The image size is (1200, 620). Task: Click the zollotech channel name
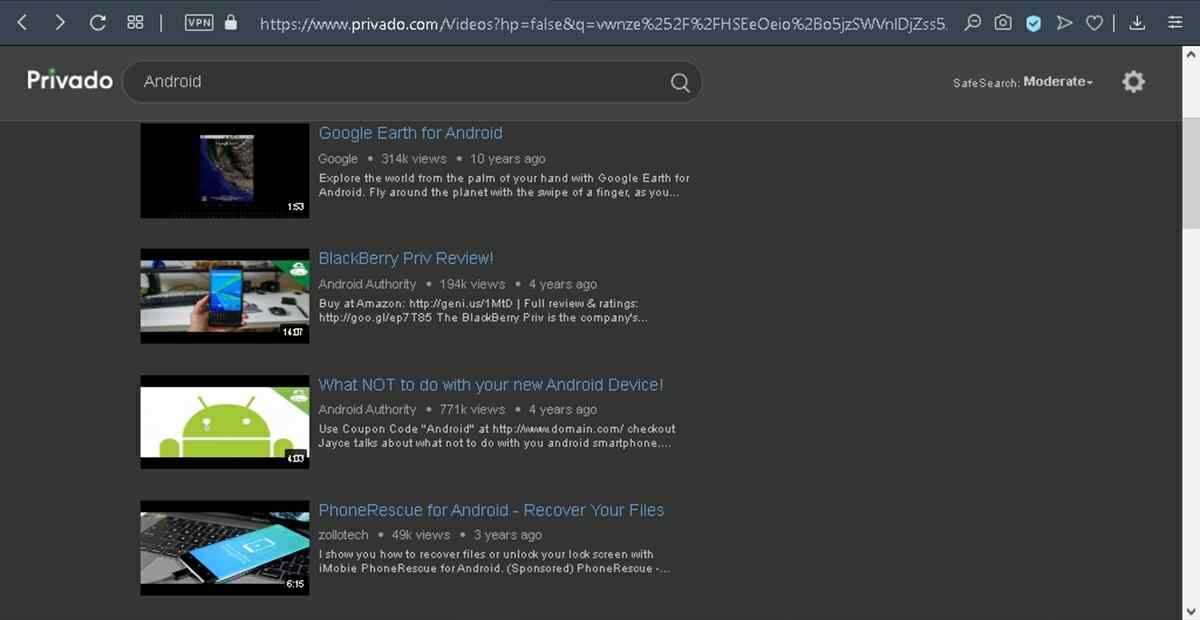click(344, 535)
